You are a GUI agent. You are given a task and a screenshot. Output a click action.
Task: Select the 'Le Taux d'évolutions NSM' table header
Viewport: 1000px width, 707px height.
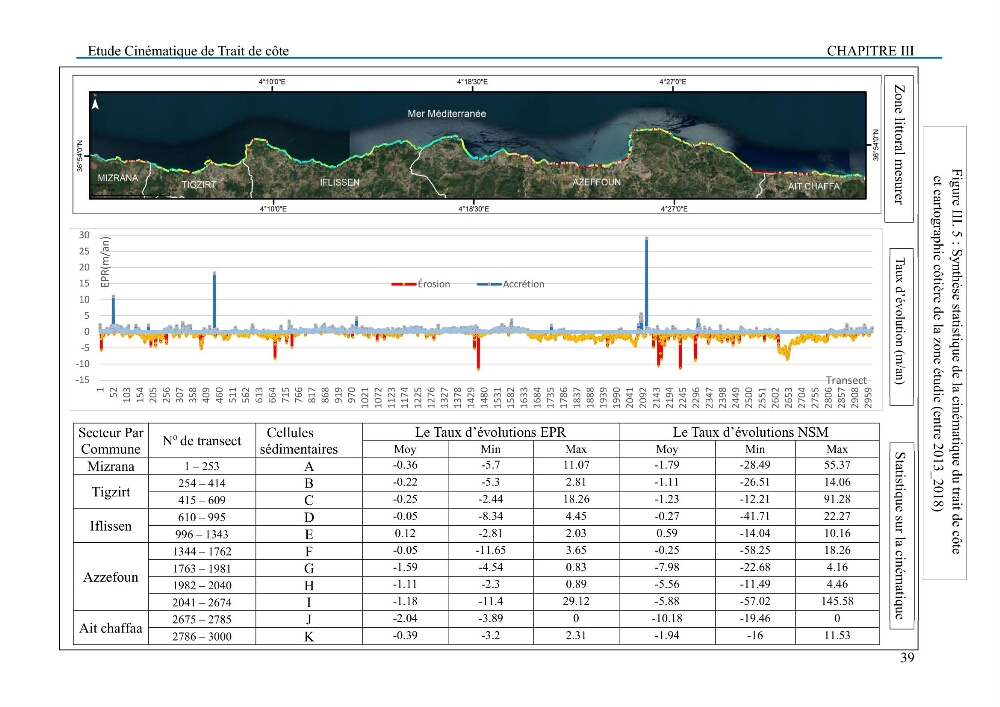tap(750, 432)
